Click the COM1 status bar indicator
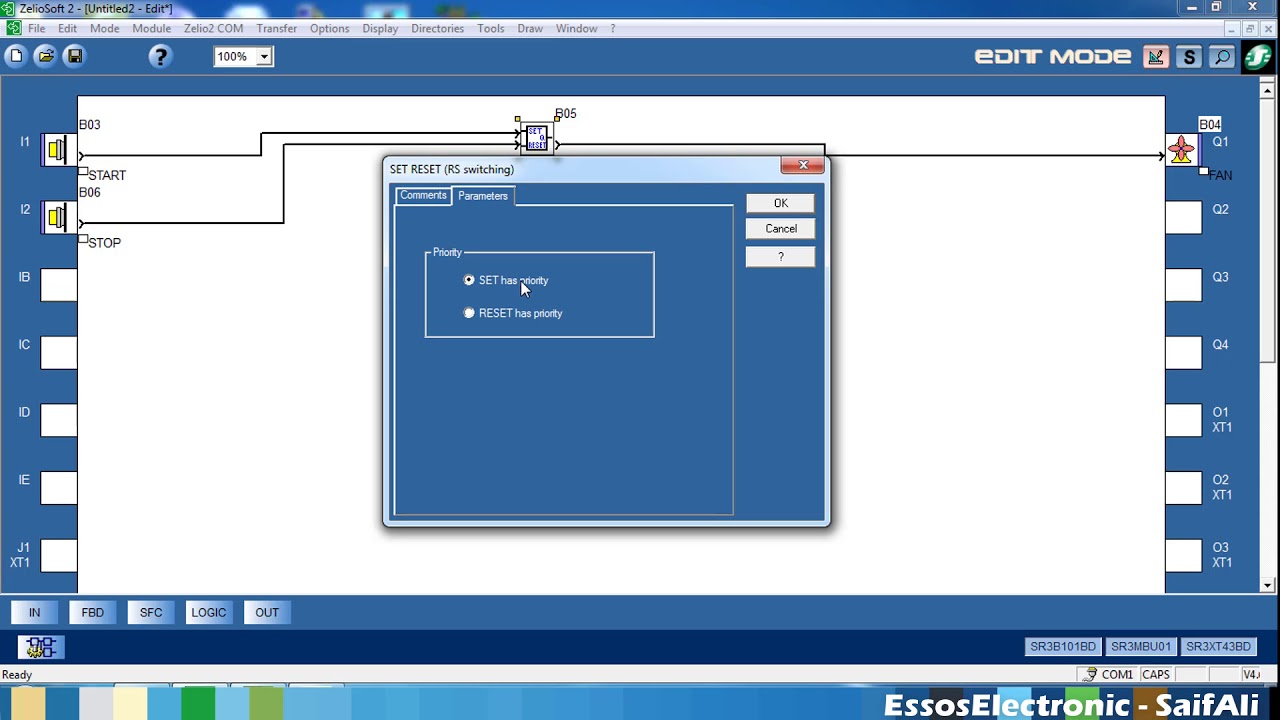The width and height of the screenshot is (1280, 720). pos(1109,675)
